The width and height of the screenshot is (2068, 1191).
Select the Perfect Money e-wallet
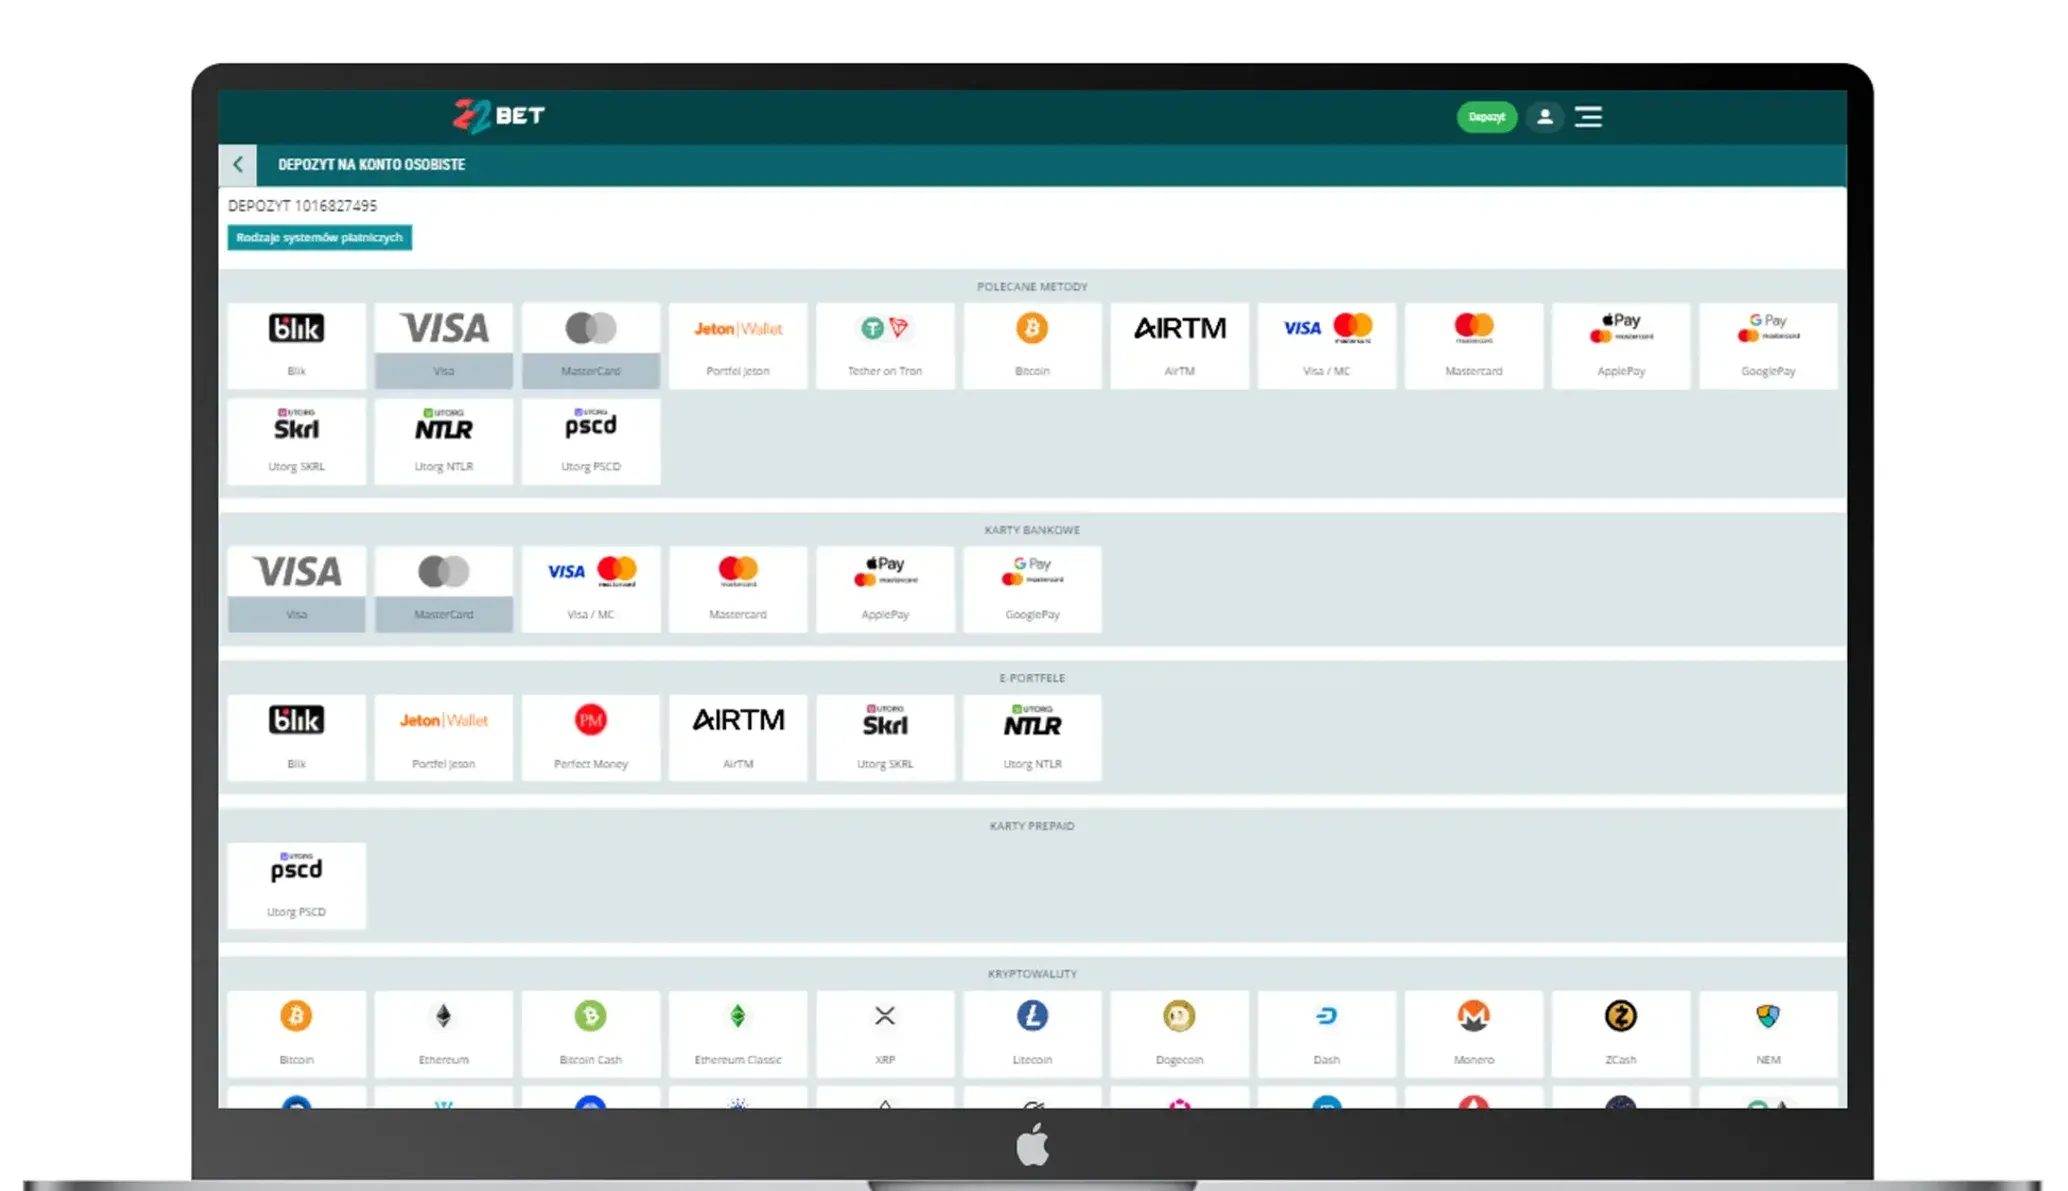click(x=591, y=737)
